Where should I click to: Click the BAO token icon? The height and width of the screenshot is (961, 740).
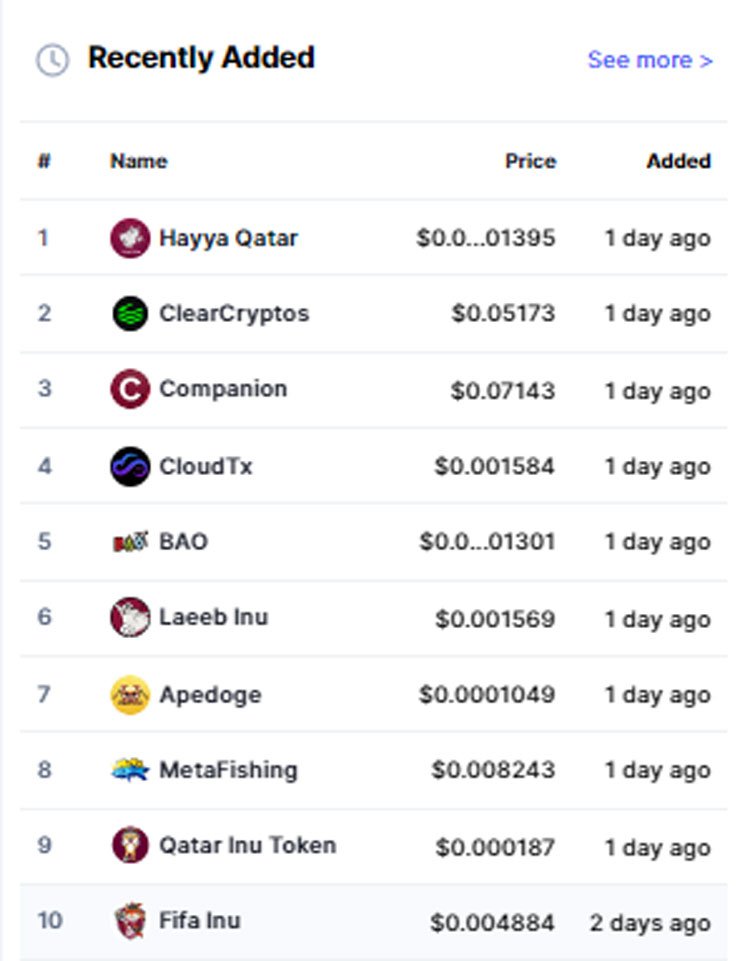130,542
